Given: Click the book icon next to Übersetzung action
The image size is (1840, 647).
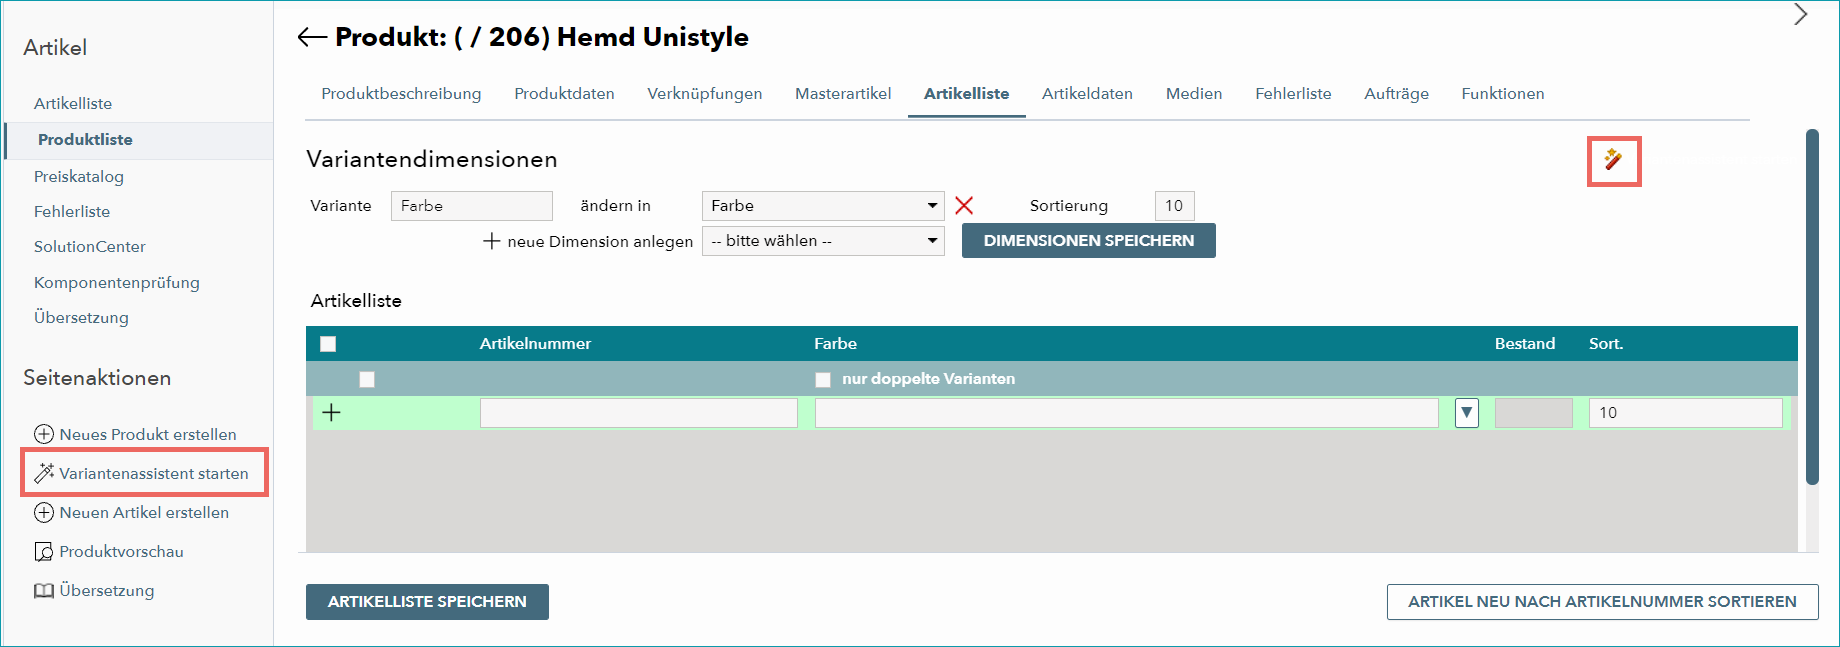Looking at the screenshot, I should [44, 590].
